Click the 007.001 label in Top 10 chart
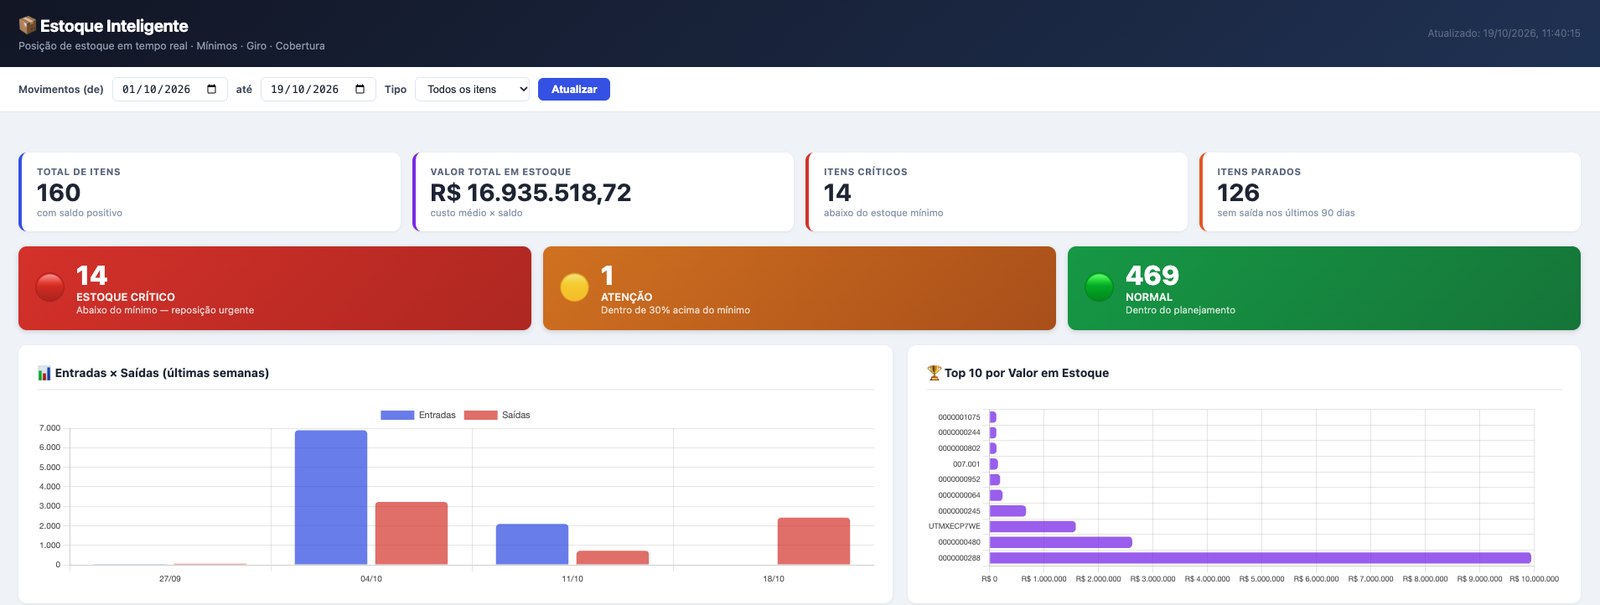This screenshot has height=605, width=1600. click(966, 464)
